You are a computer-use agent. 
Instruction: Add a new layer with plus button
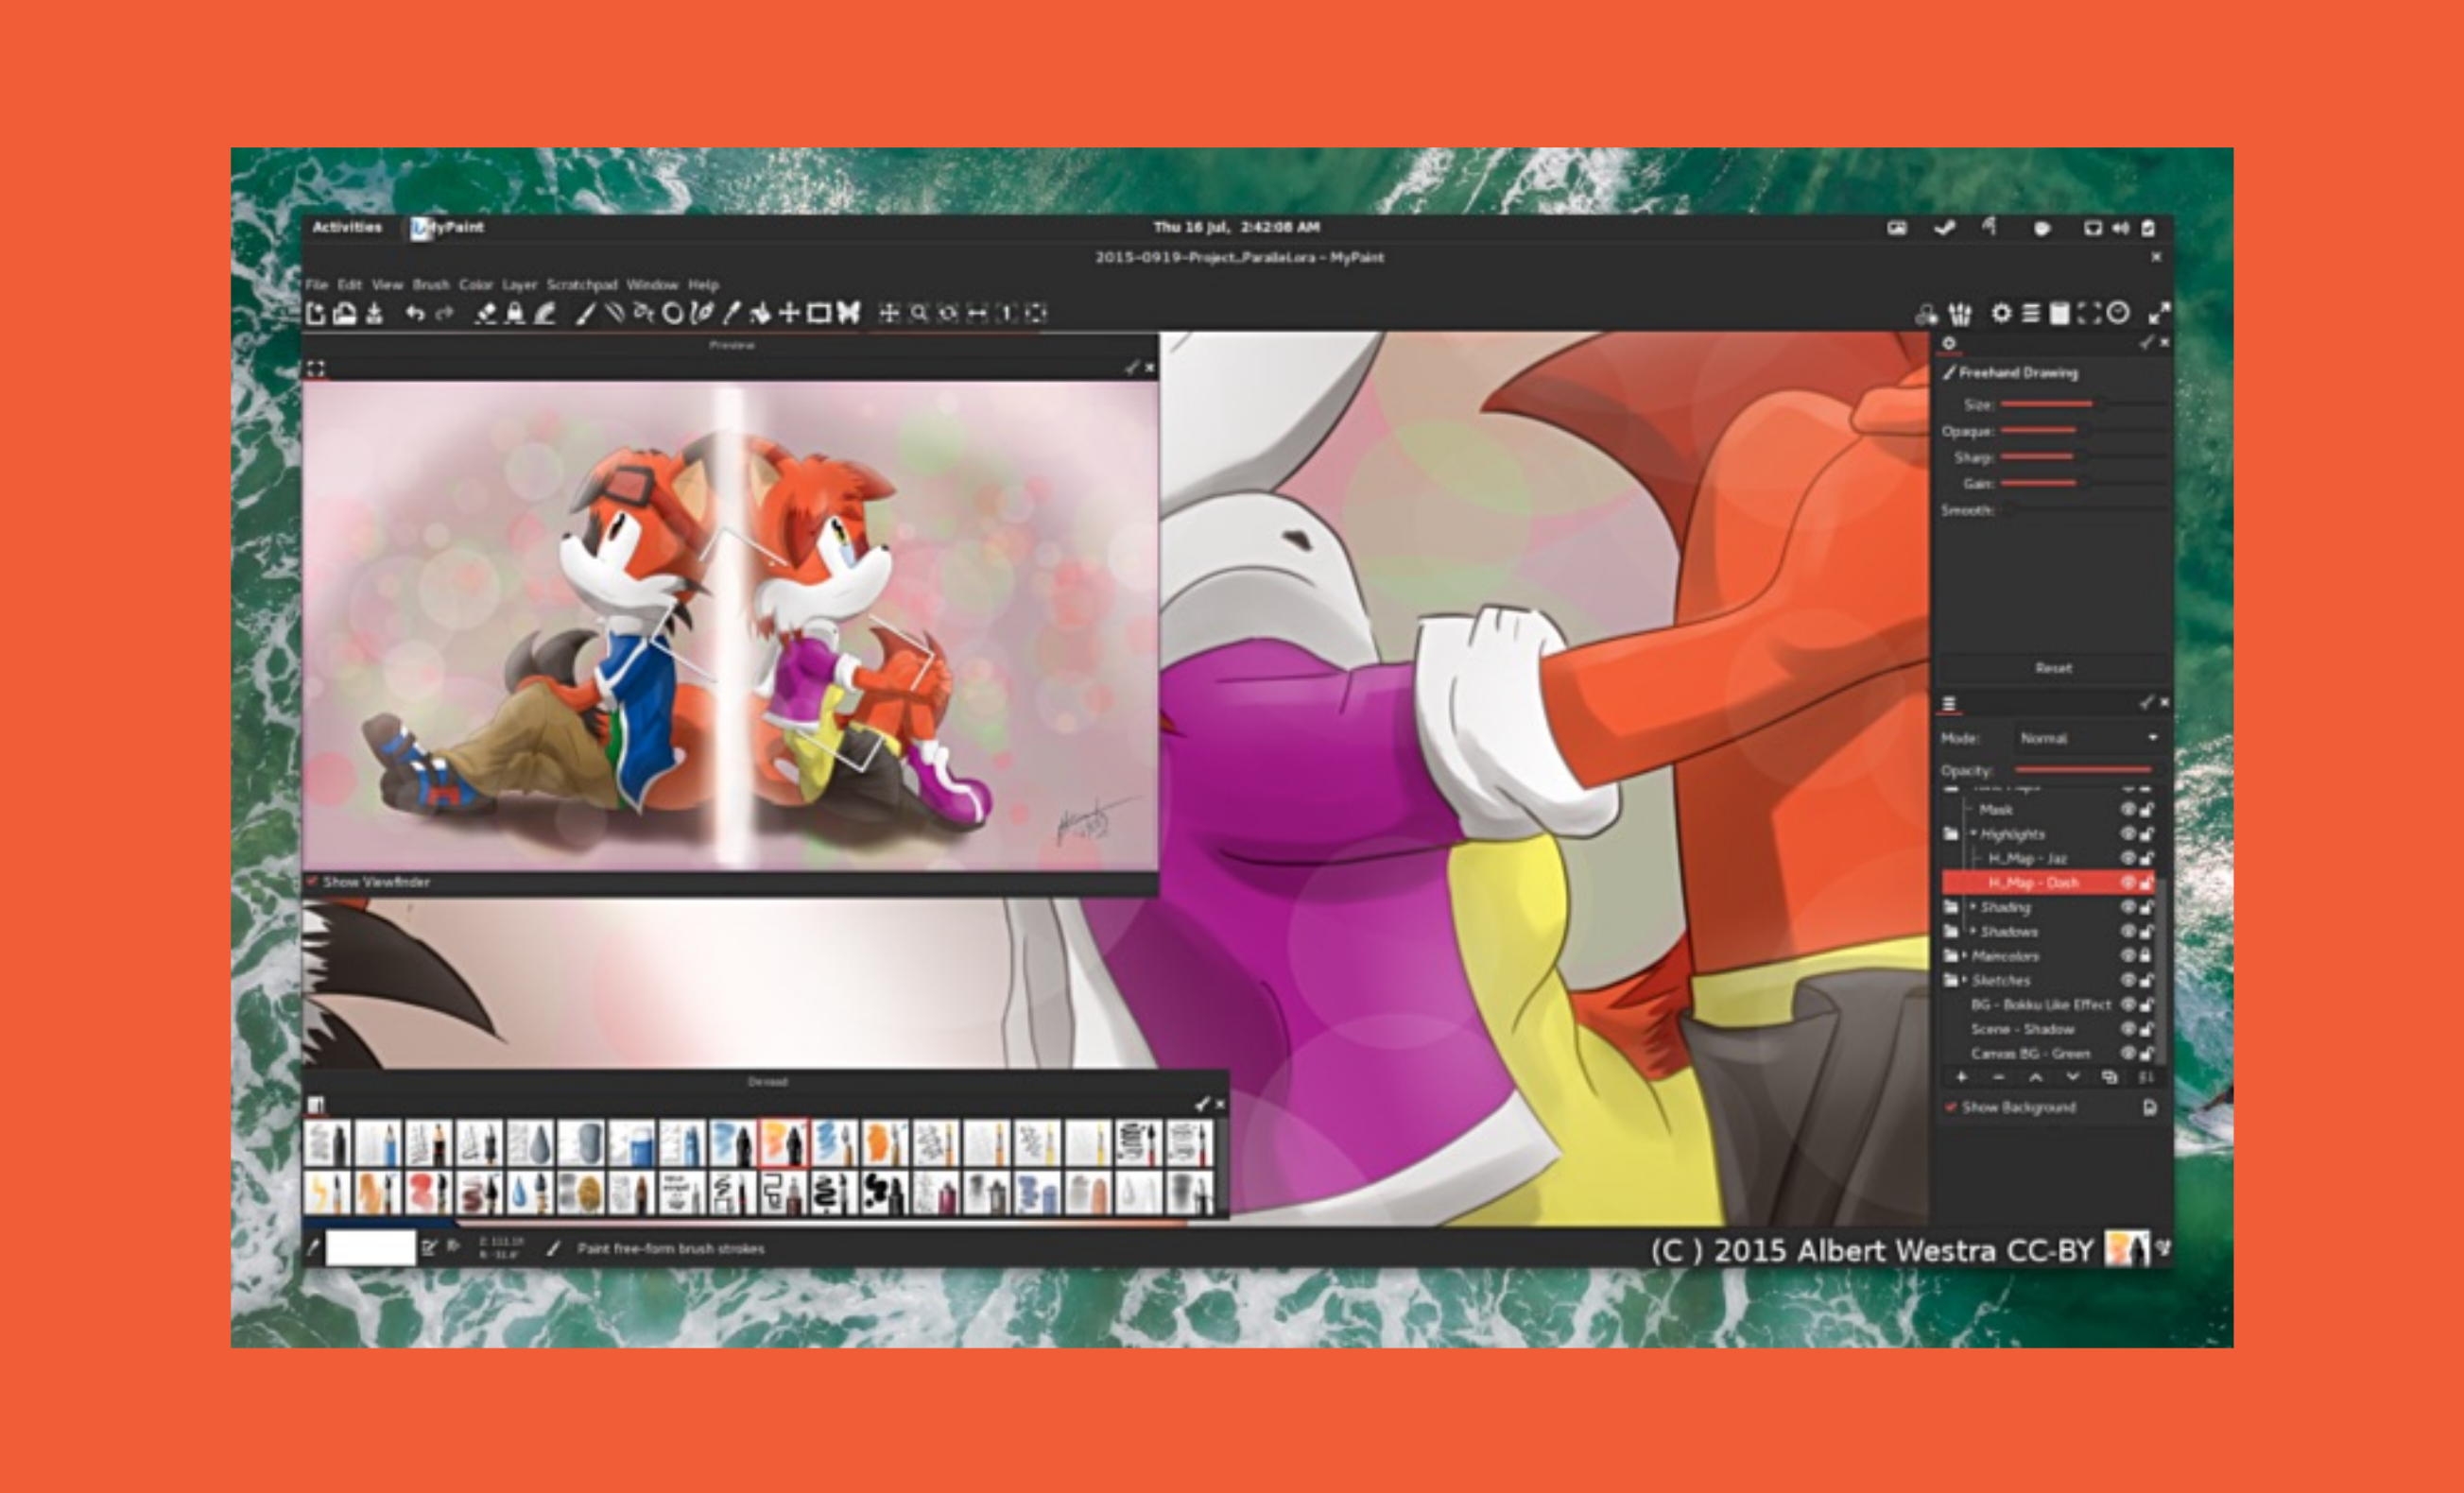[x=1961, y=1077]
